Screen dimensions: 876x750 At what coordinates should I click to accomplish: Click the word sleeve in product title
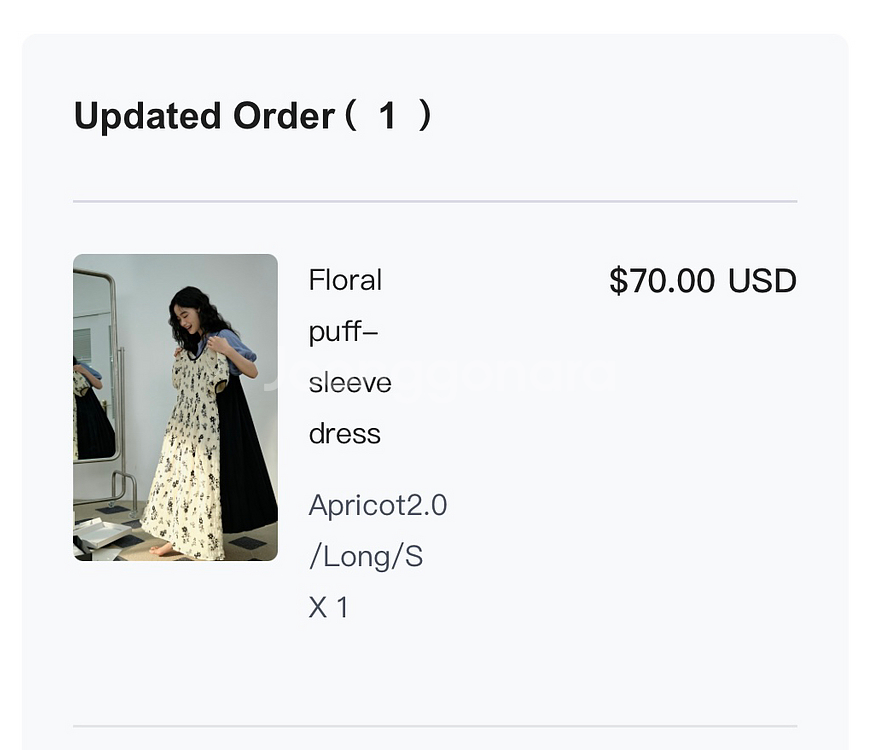tap(350, 383)
